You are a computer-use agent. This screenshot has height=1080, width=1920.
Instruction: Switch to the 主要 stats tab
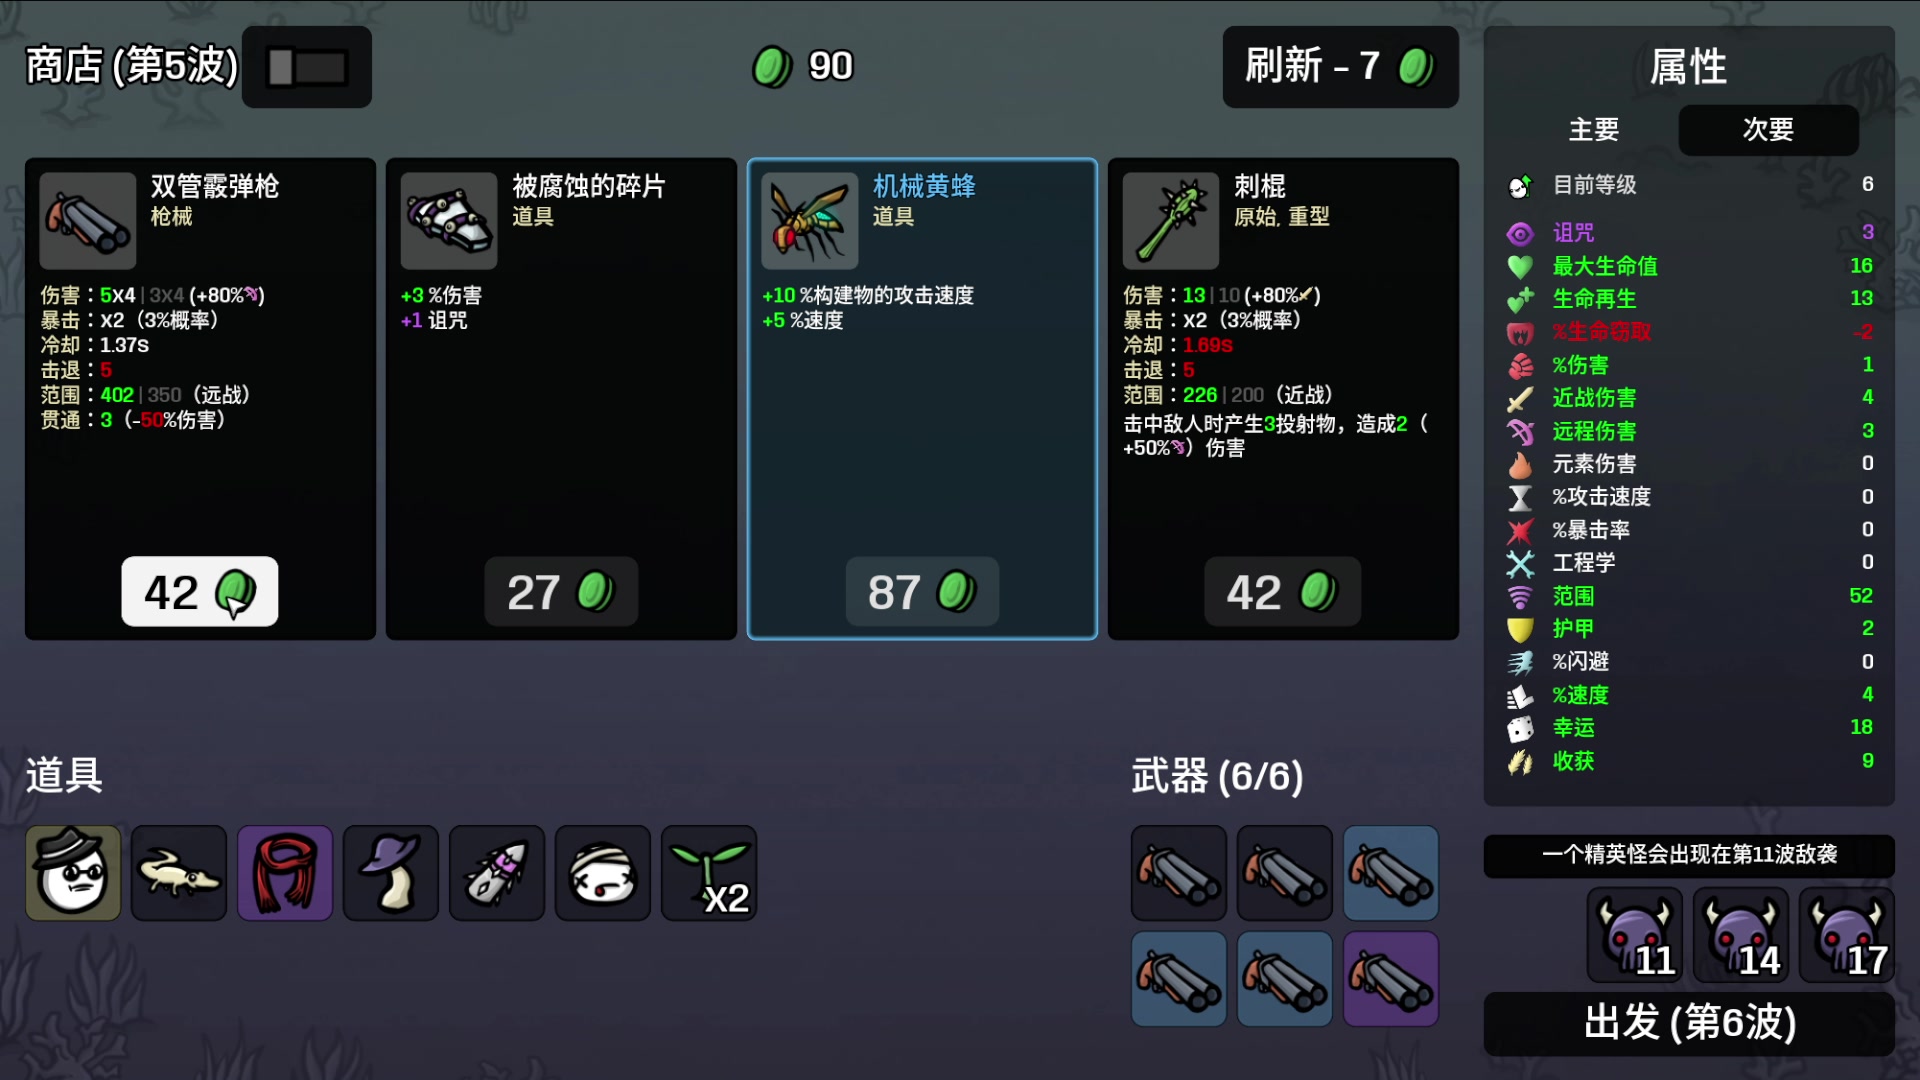pos(1594,130)
